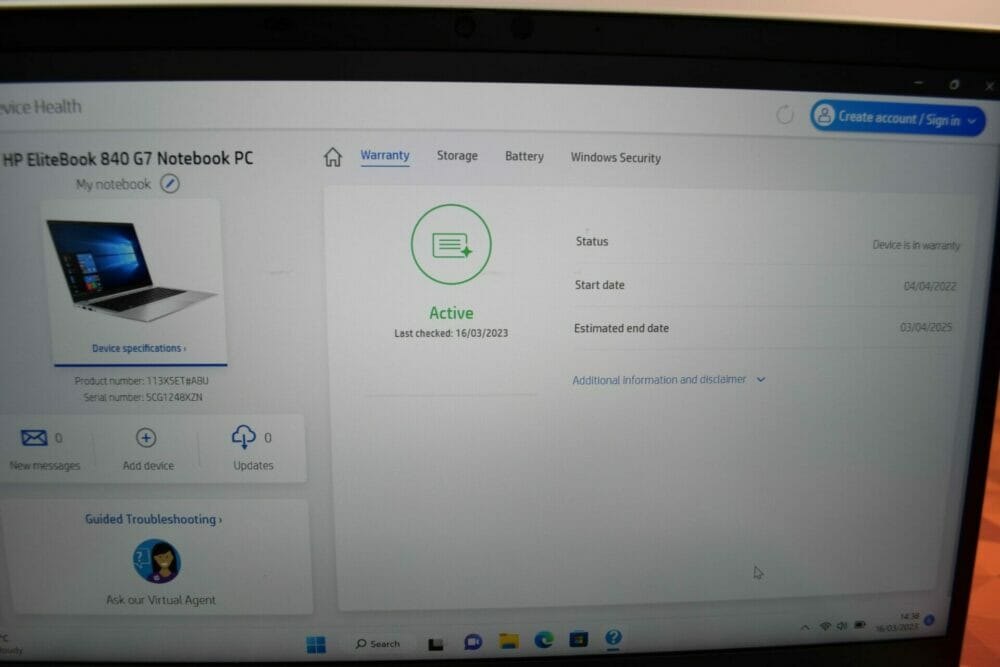This screenshot has width=1000, height=667.
Task: Open the Device specifications link
Action: point(139,348)
